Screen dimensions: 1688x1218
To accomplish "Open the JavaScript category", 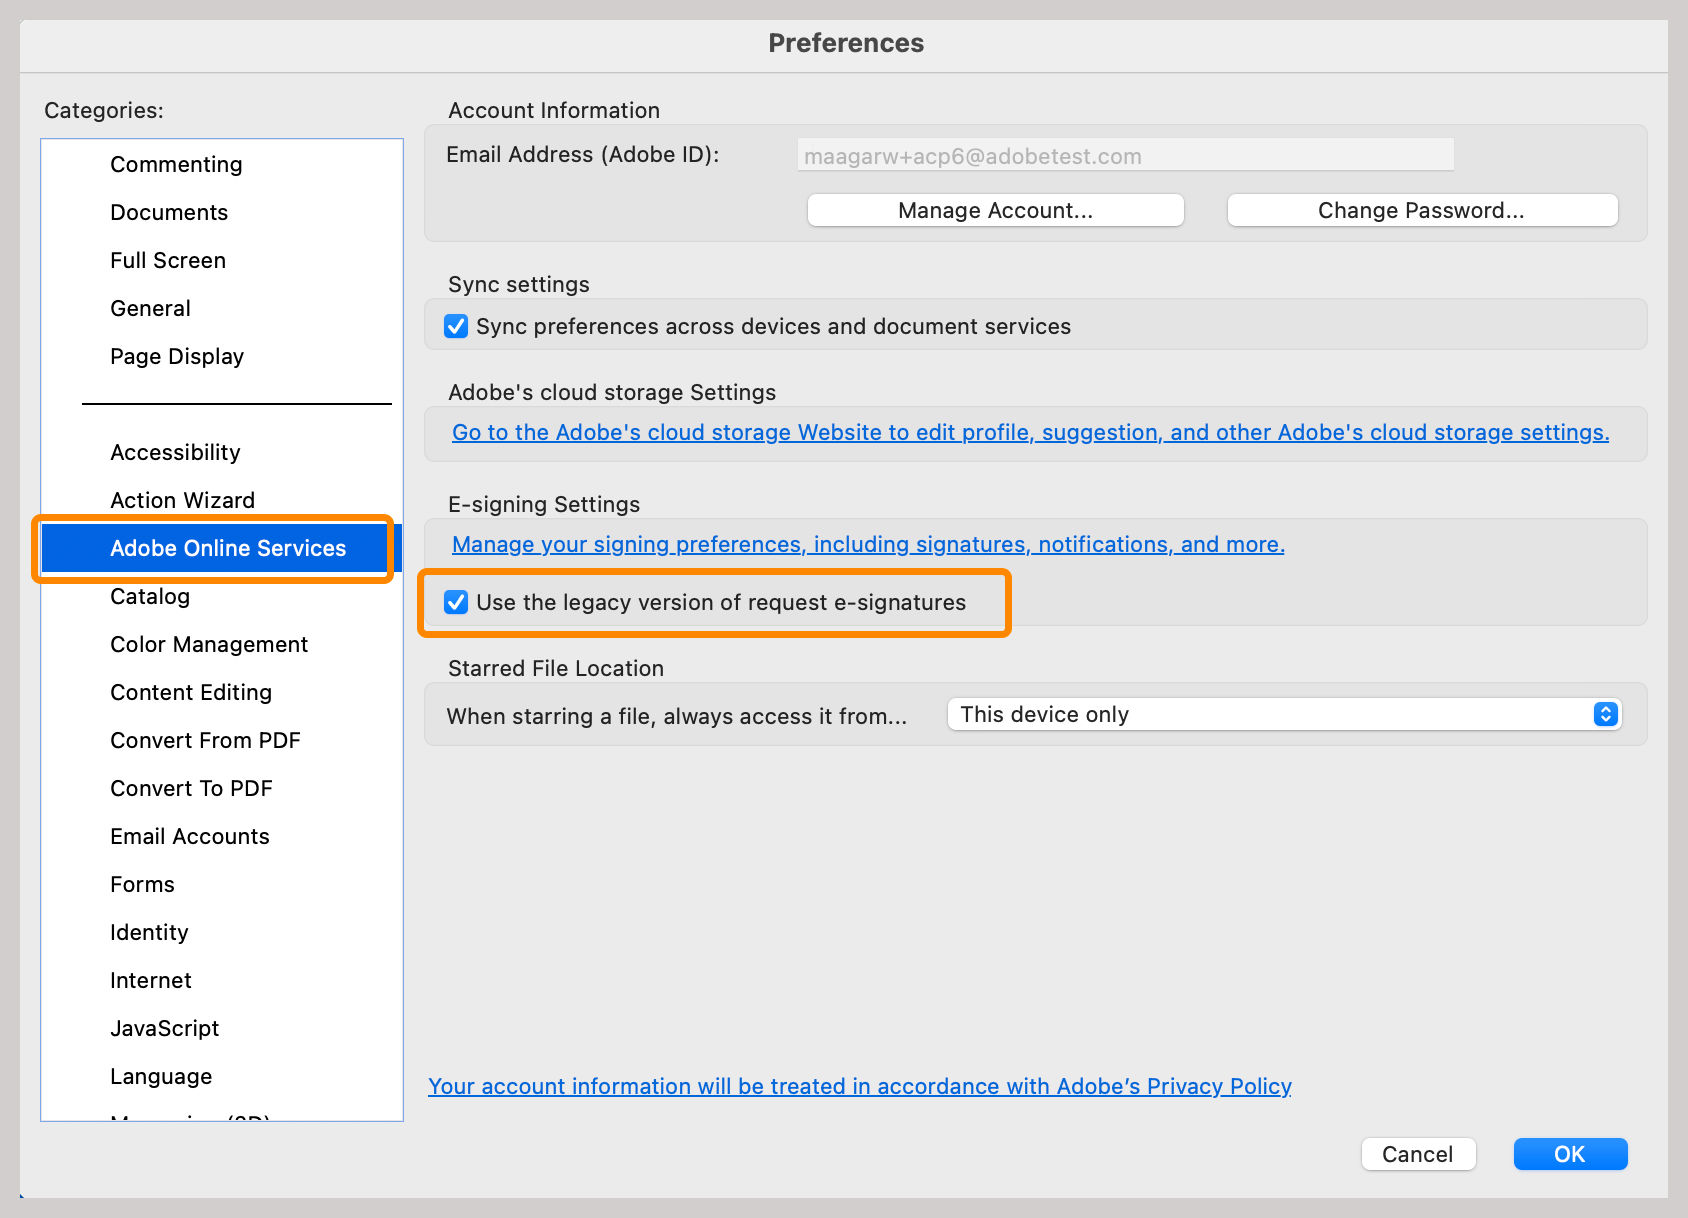I will [164, 1028].
